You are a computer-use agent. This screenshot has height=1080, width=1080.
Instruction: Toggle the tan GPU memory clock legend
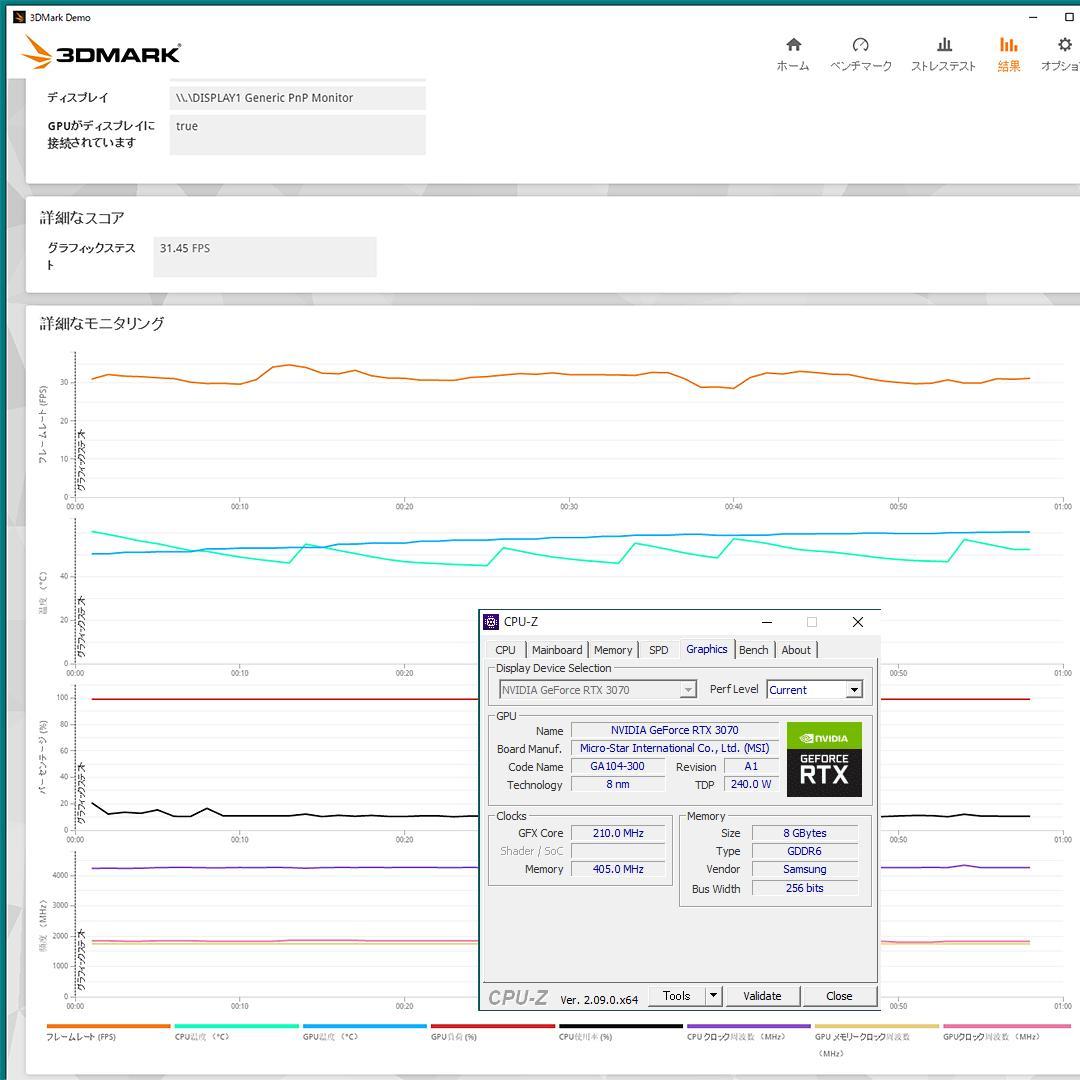(877, 1040)
